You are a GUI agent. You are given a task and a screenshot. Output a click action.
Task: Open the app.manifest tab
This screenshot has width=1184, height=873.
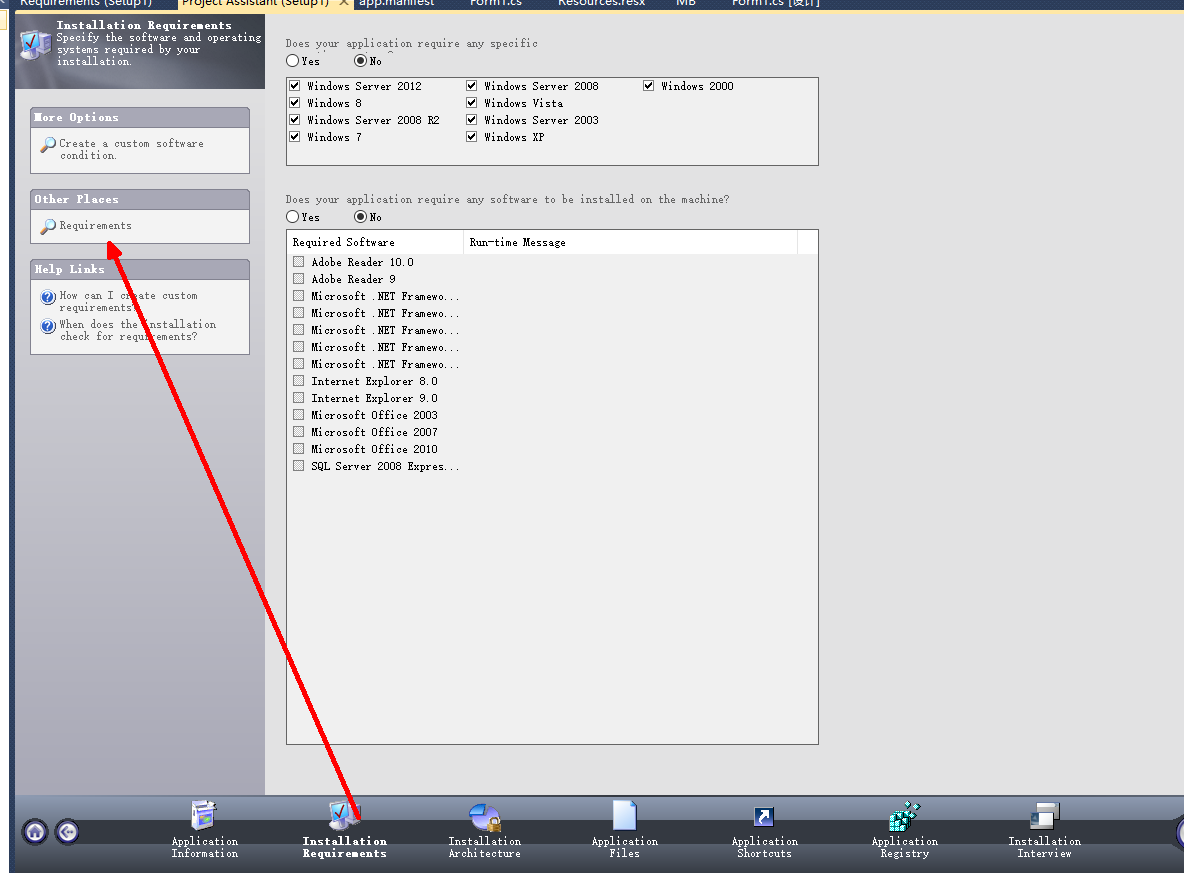(396, 3)
